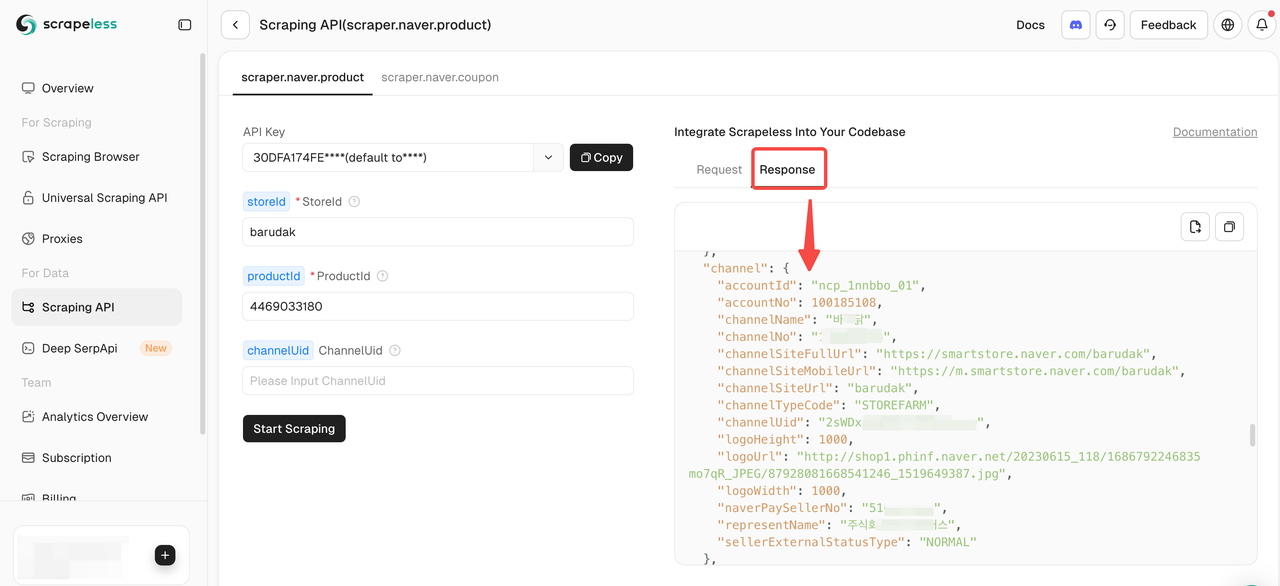Switch to scraper.naver.coupon tab
Screen dimensions: 1280x586
[440, 77]
